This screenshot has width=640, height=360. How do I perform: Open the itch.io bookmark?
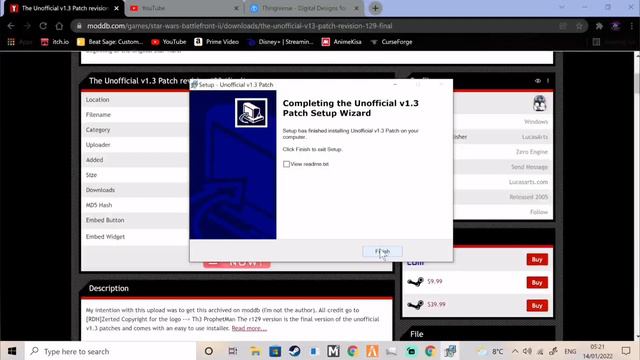click(x=55, y=42)
